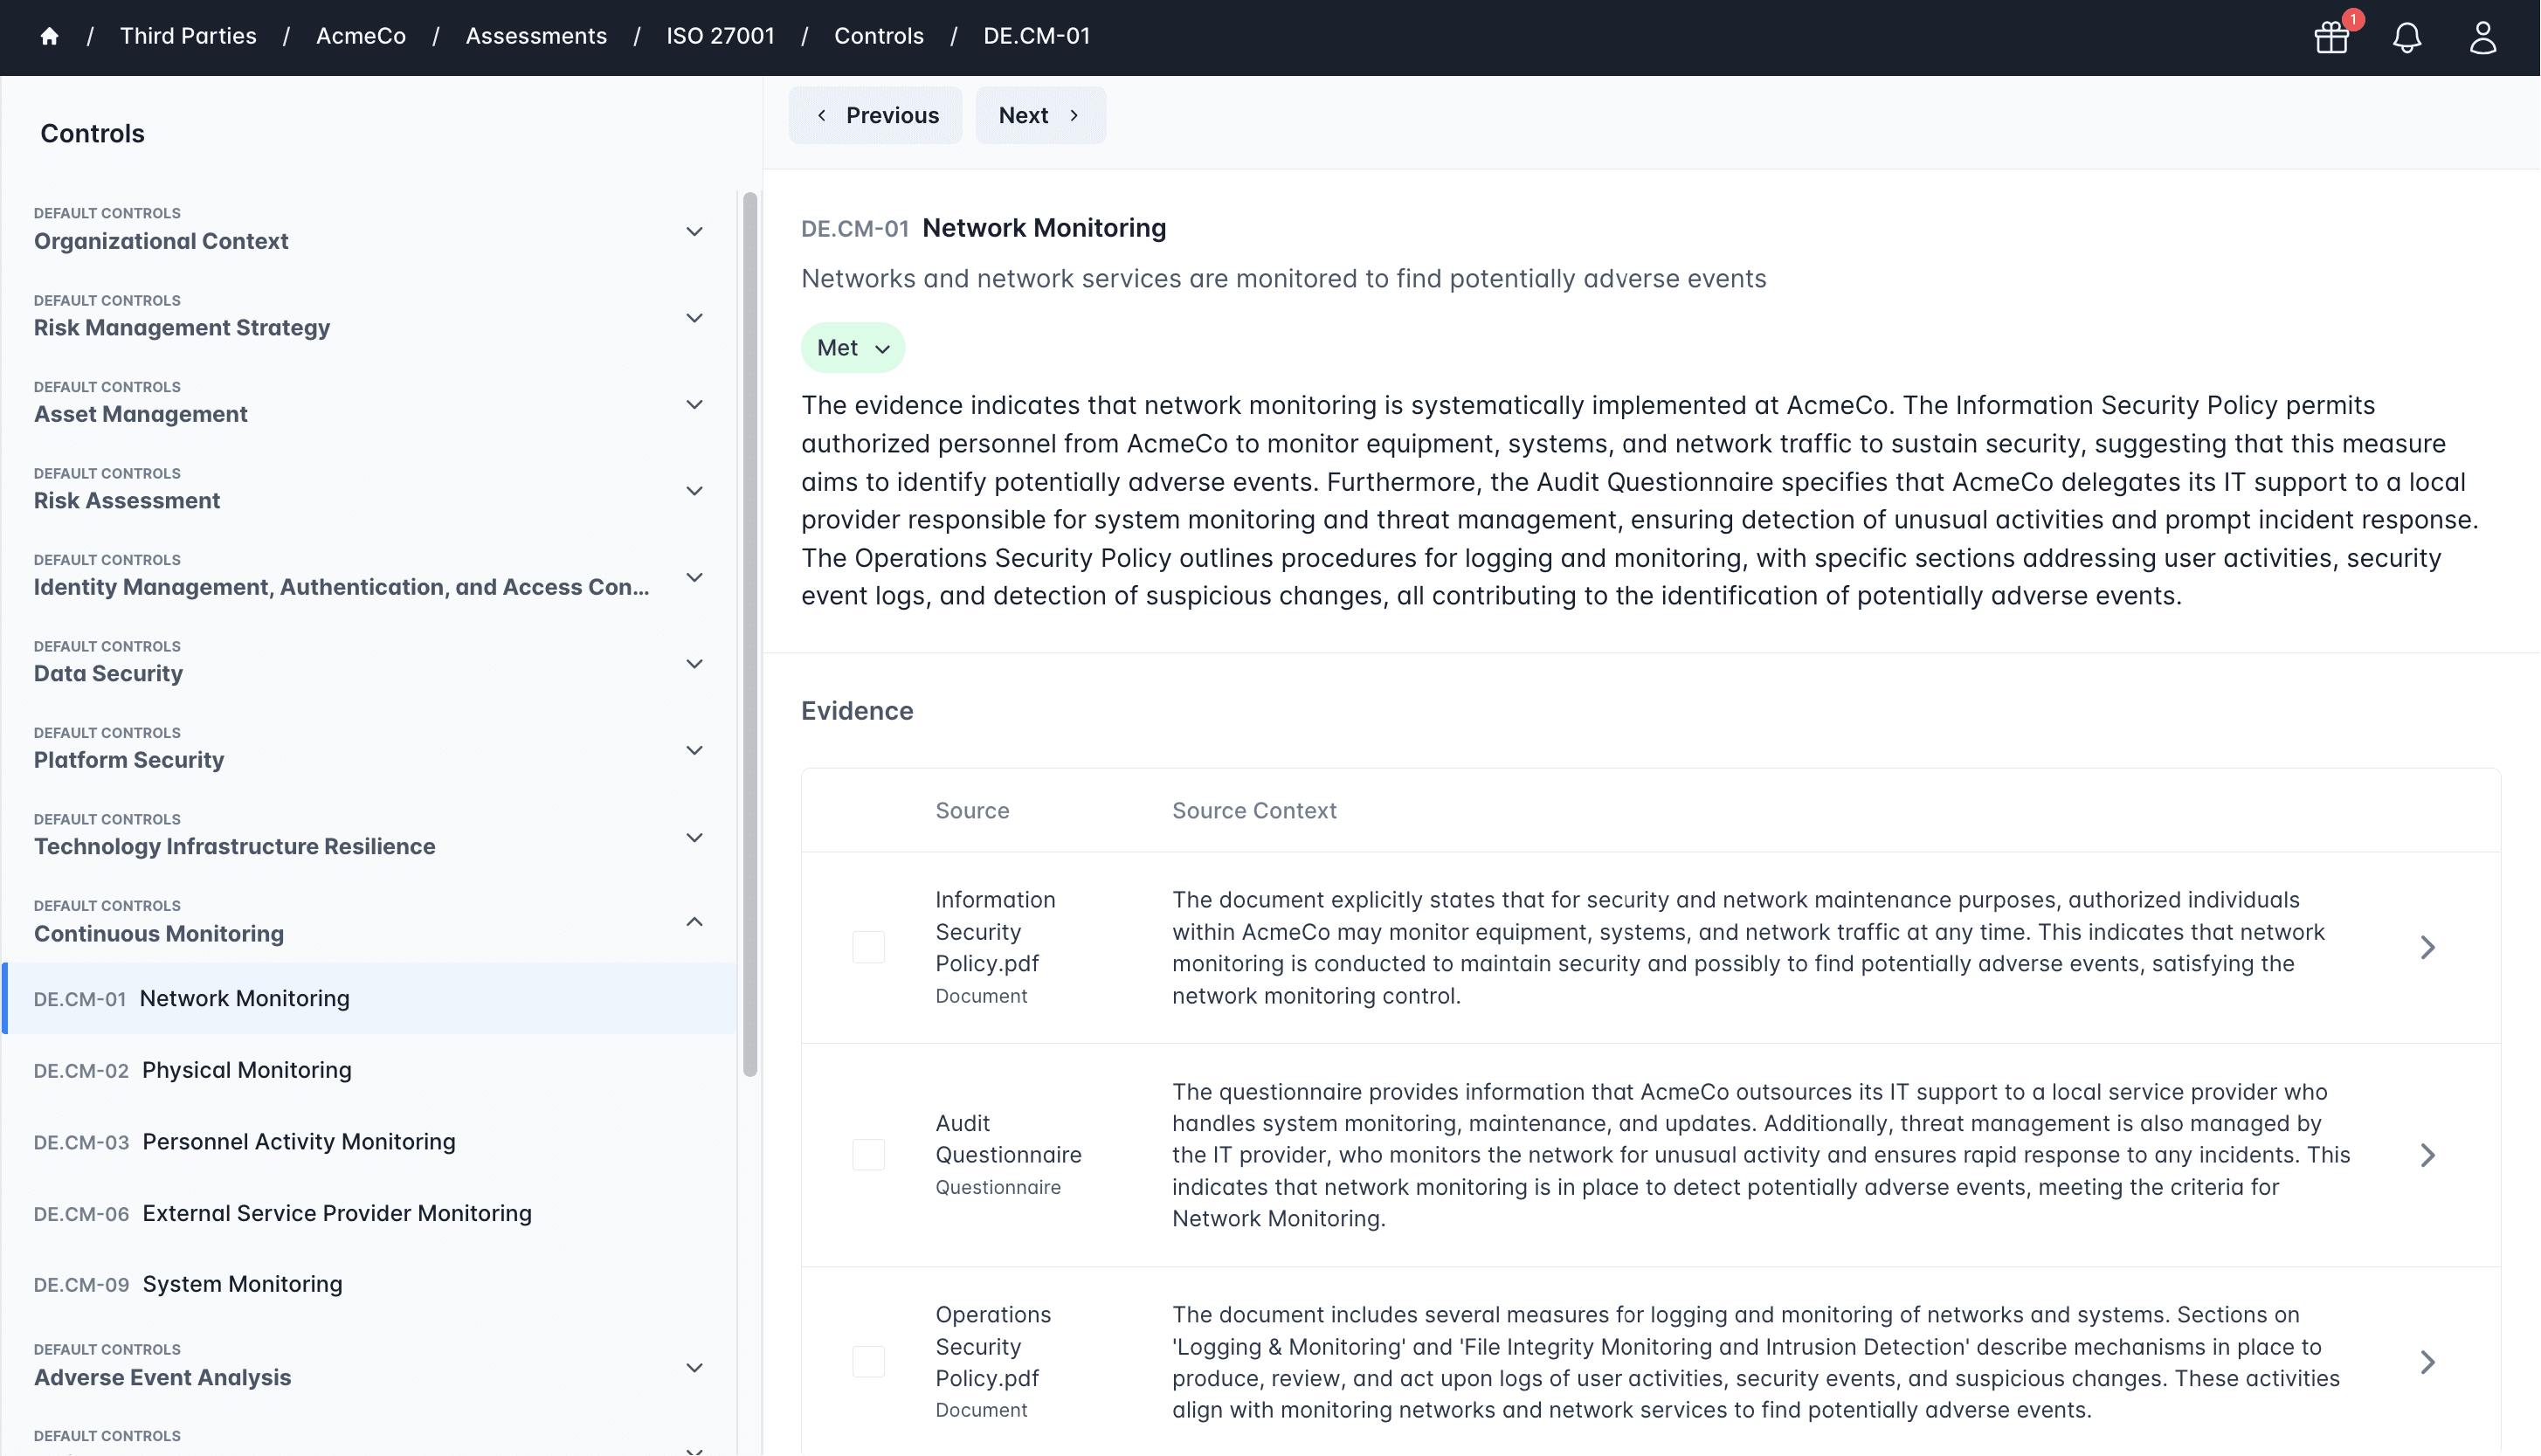Open the user profile icon
2541x1456 pixels.
(x=2482, y=38)
